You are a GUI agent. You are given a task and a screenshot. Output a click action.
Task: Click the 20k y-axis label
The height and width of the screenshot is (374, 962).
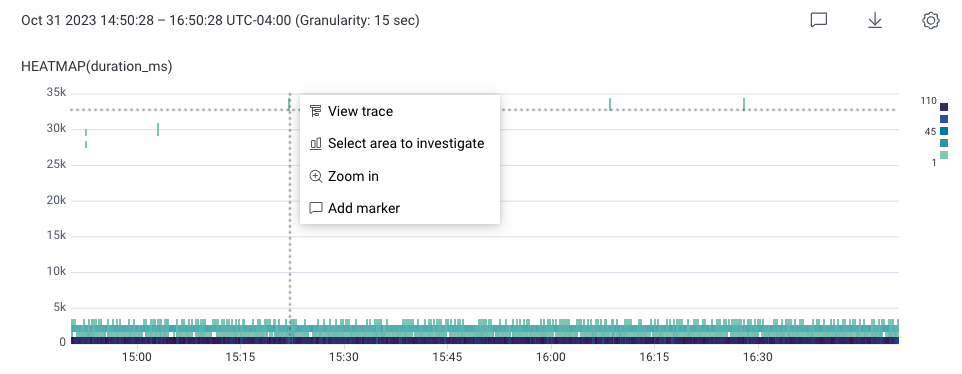(56, 200)
